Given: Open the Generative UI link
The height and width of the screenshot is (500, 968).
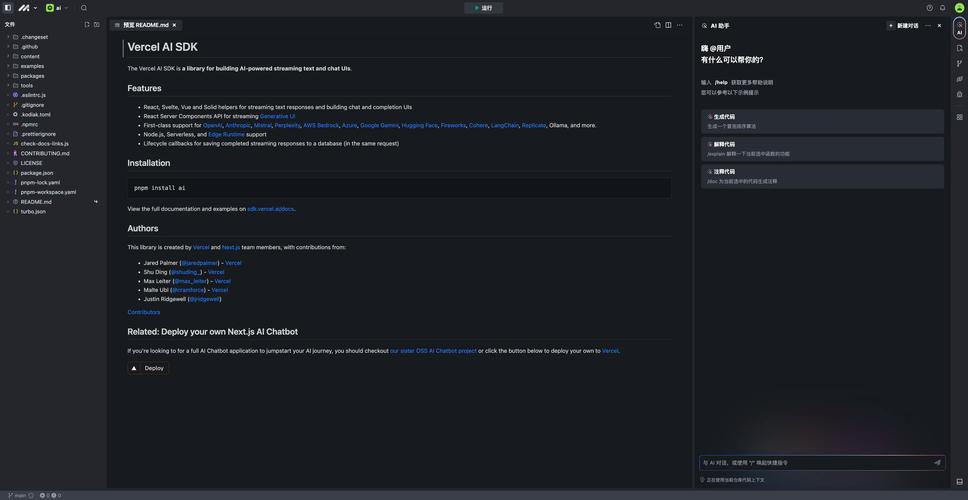Looking at the screenshot, I should (x=277, y=116).
